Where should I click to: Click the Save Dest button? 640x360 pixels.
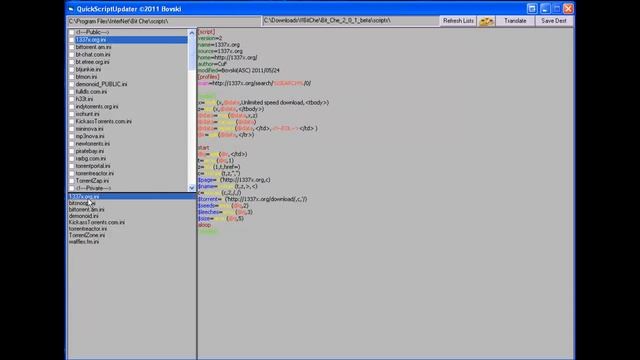(x=554, y=21)
